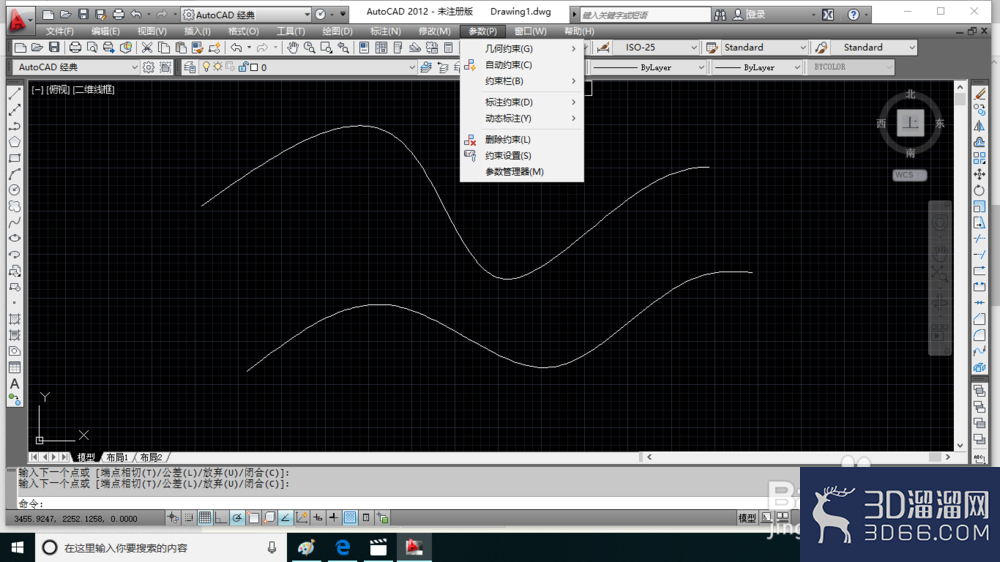1000x562 pixels.
Task: Expand the 标注约束(D) submenu
Action: coord(522,102)
